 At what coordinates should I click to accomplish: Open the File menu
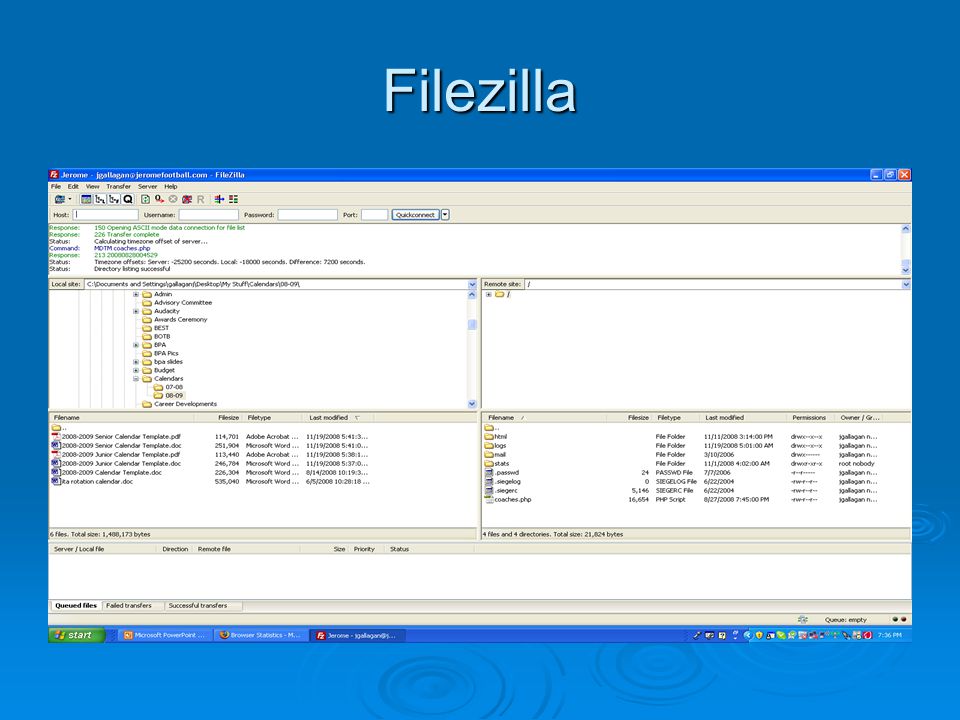(56, 186)
